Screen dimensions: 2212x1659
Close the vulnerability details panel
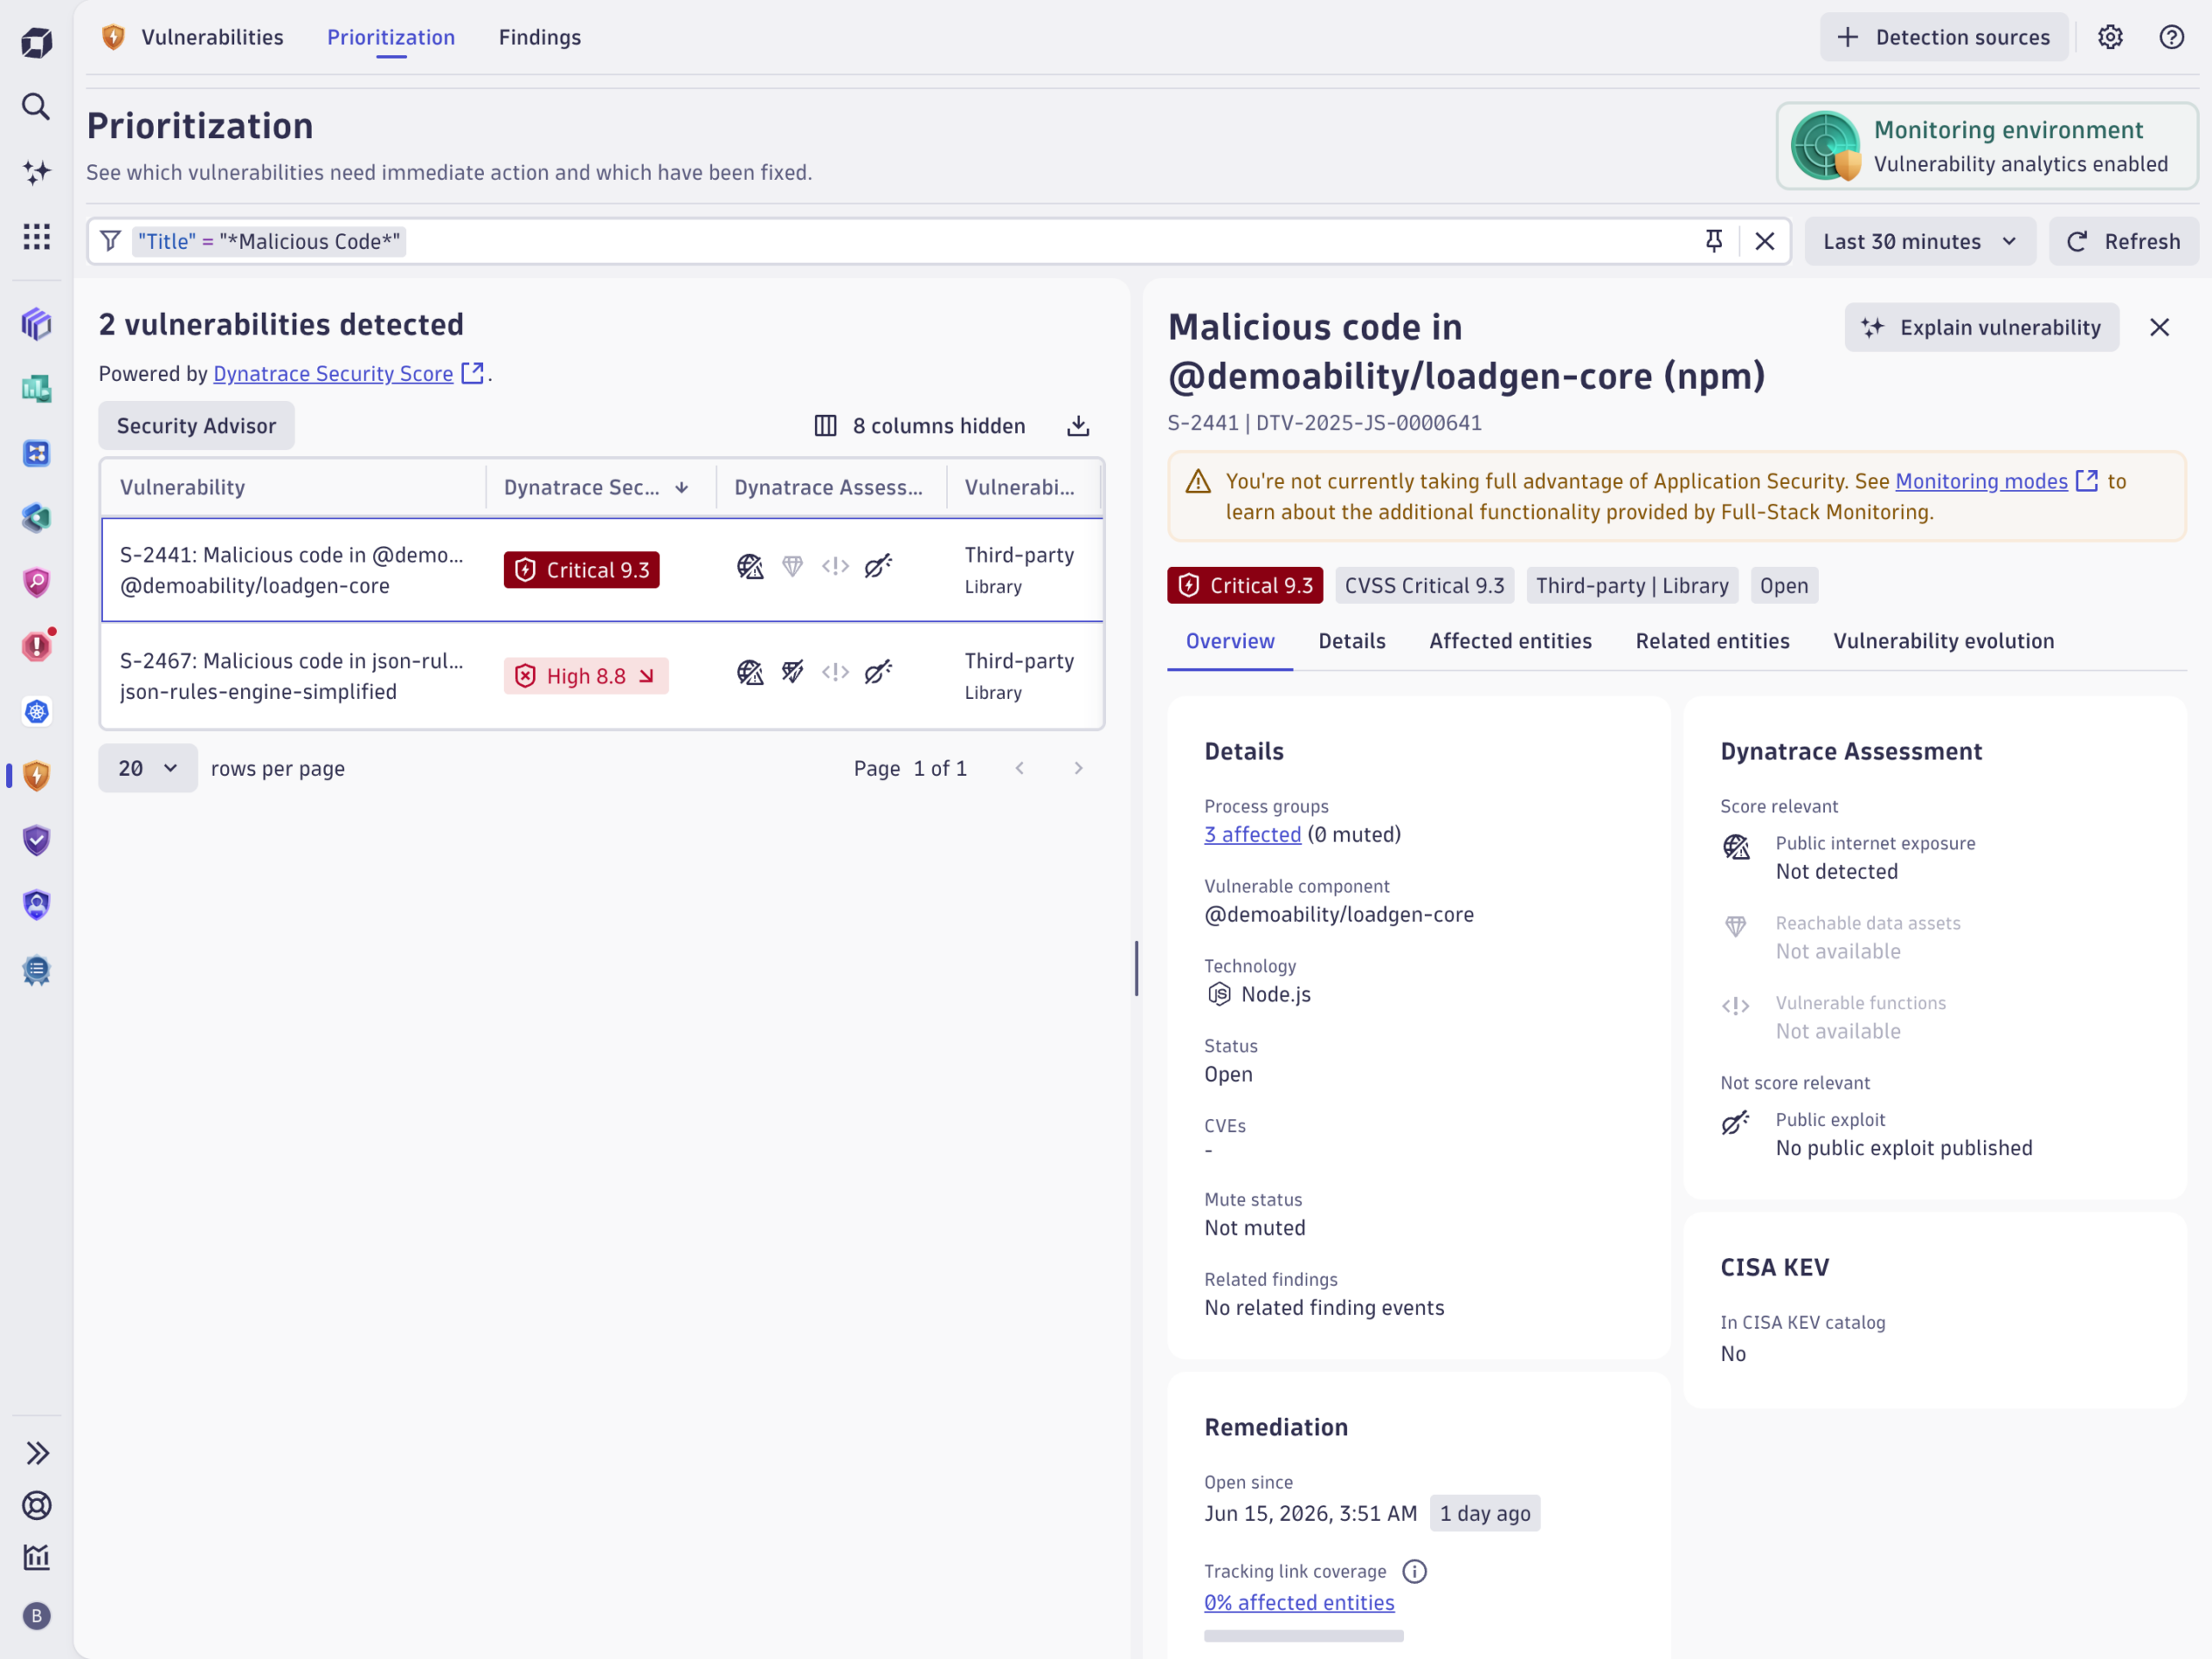(x=2159, y=327)
